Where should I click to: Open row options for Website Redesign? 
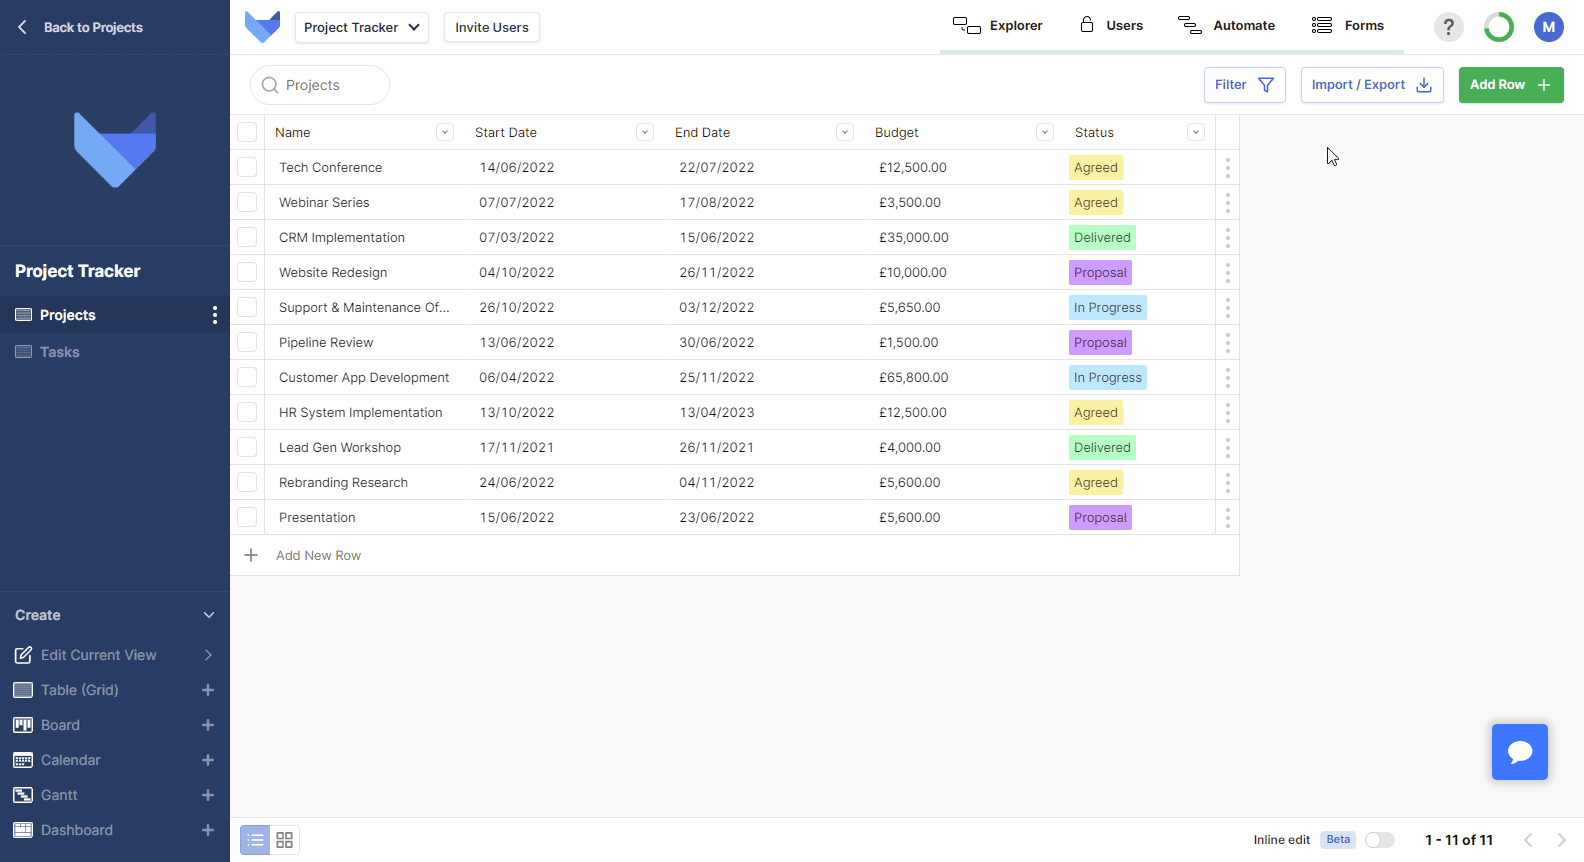click(x=1227, y=272)
